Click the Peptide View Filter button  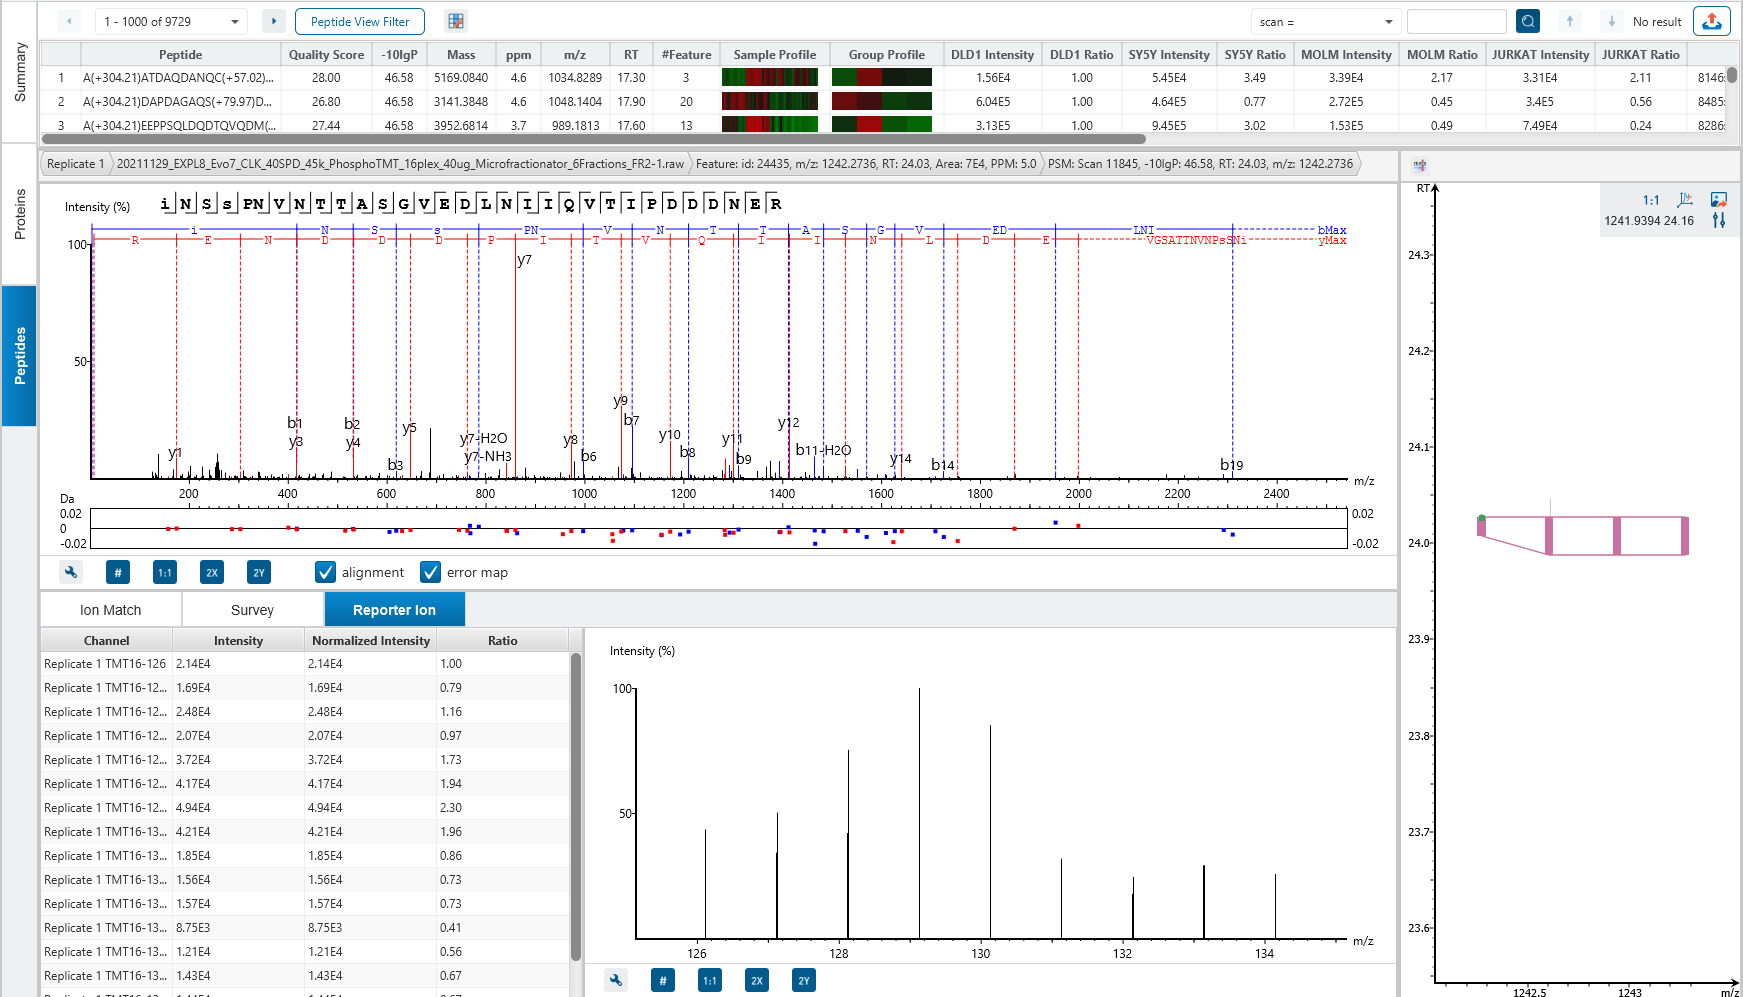point(359,20)
